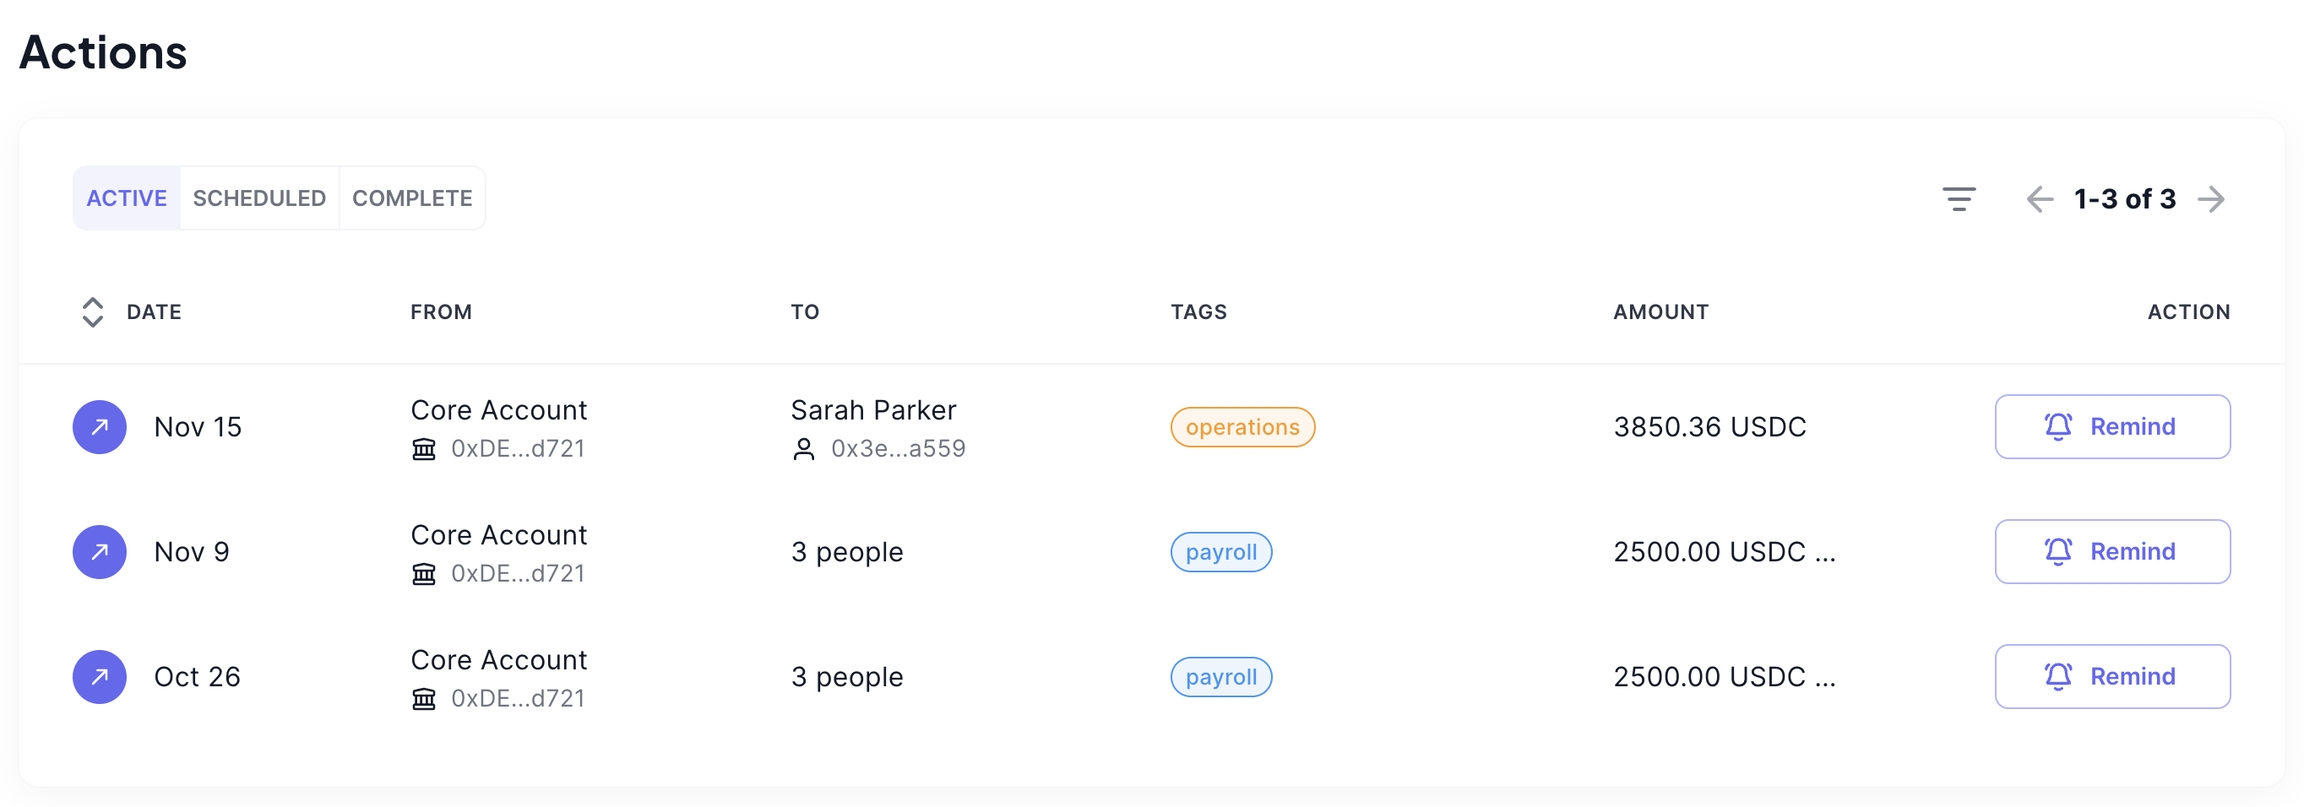Click the person icon beside 0x3e...a559
Image resolution: width=2304 pixels, height=807 pixels.
click(804, 449)
